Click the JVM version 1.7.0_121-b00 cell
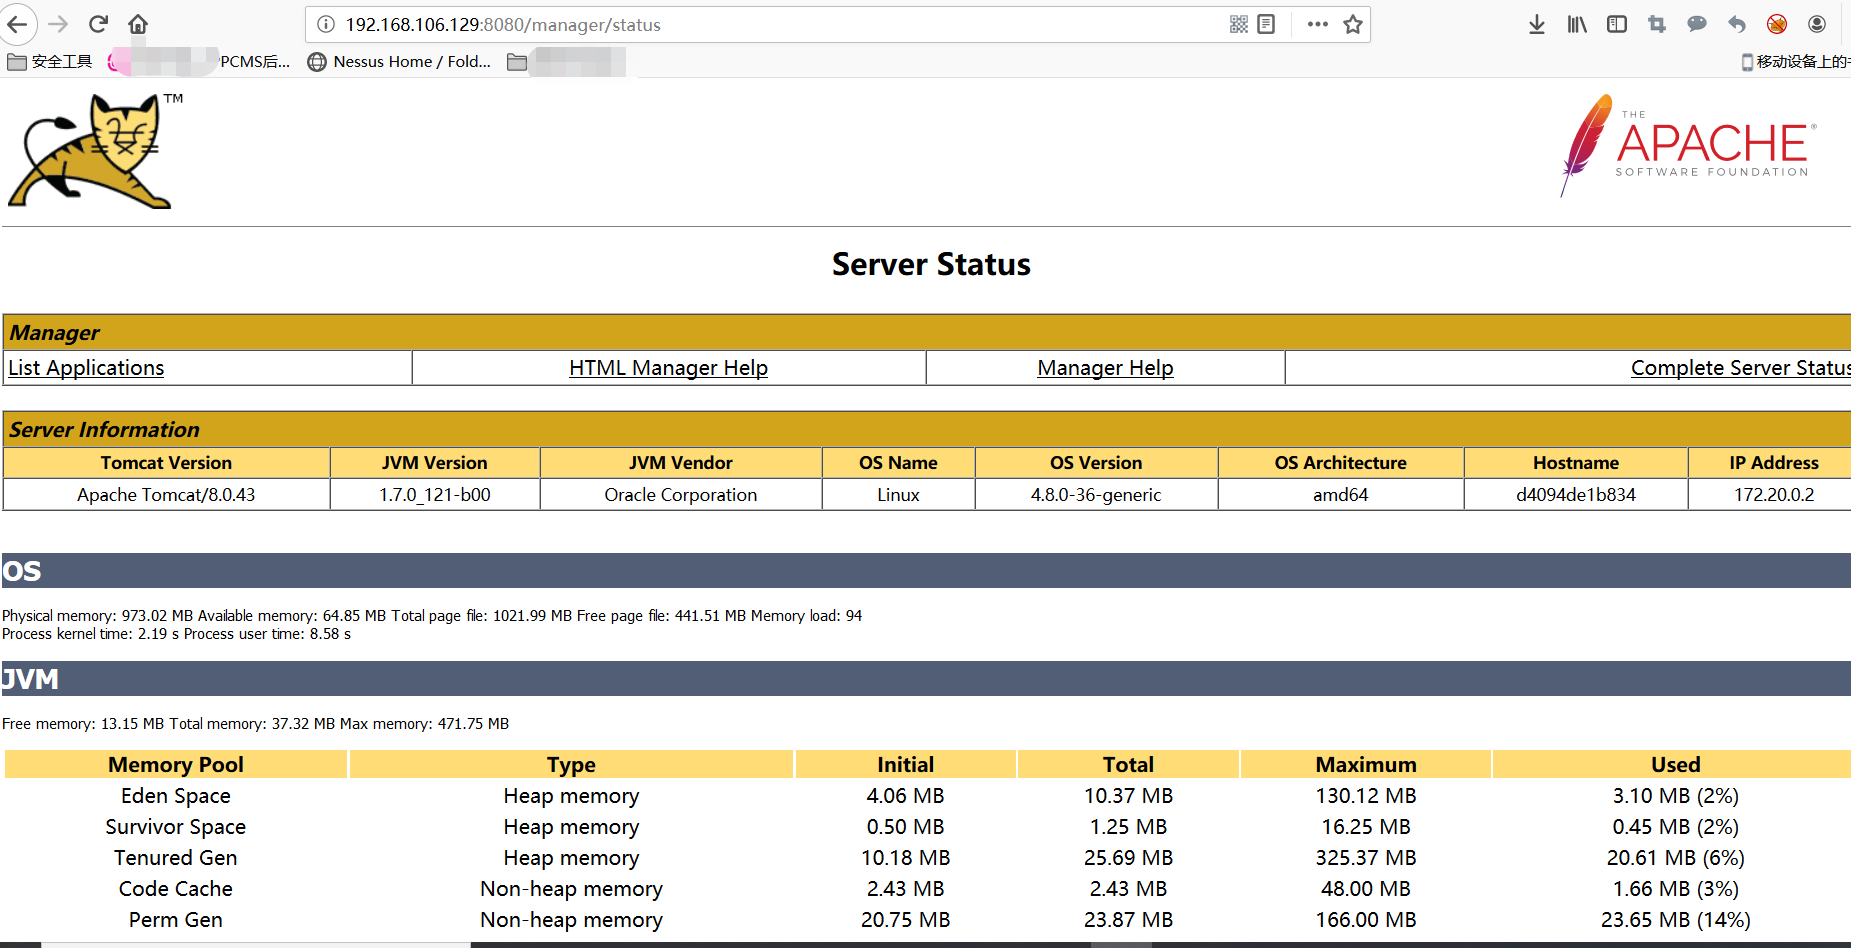Viewport: 1851px width, 948px height. coord(434,495)
